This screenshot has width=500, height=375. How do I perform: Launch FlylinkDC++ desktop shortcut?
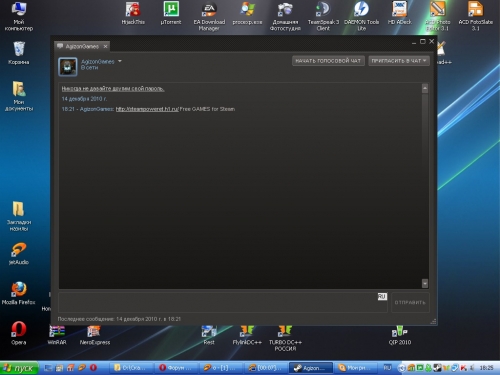click(247, 335)
